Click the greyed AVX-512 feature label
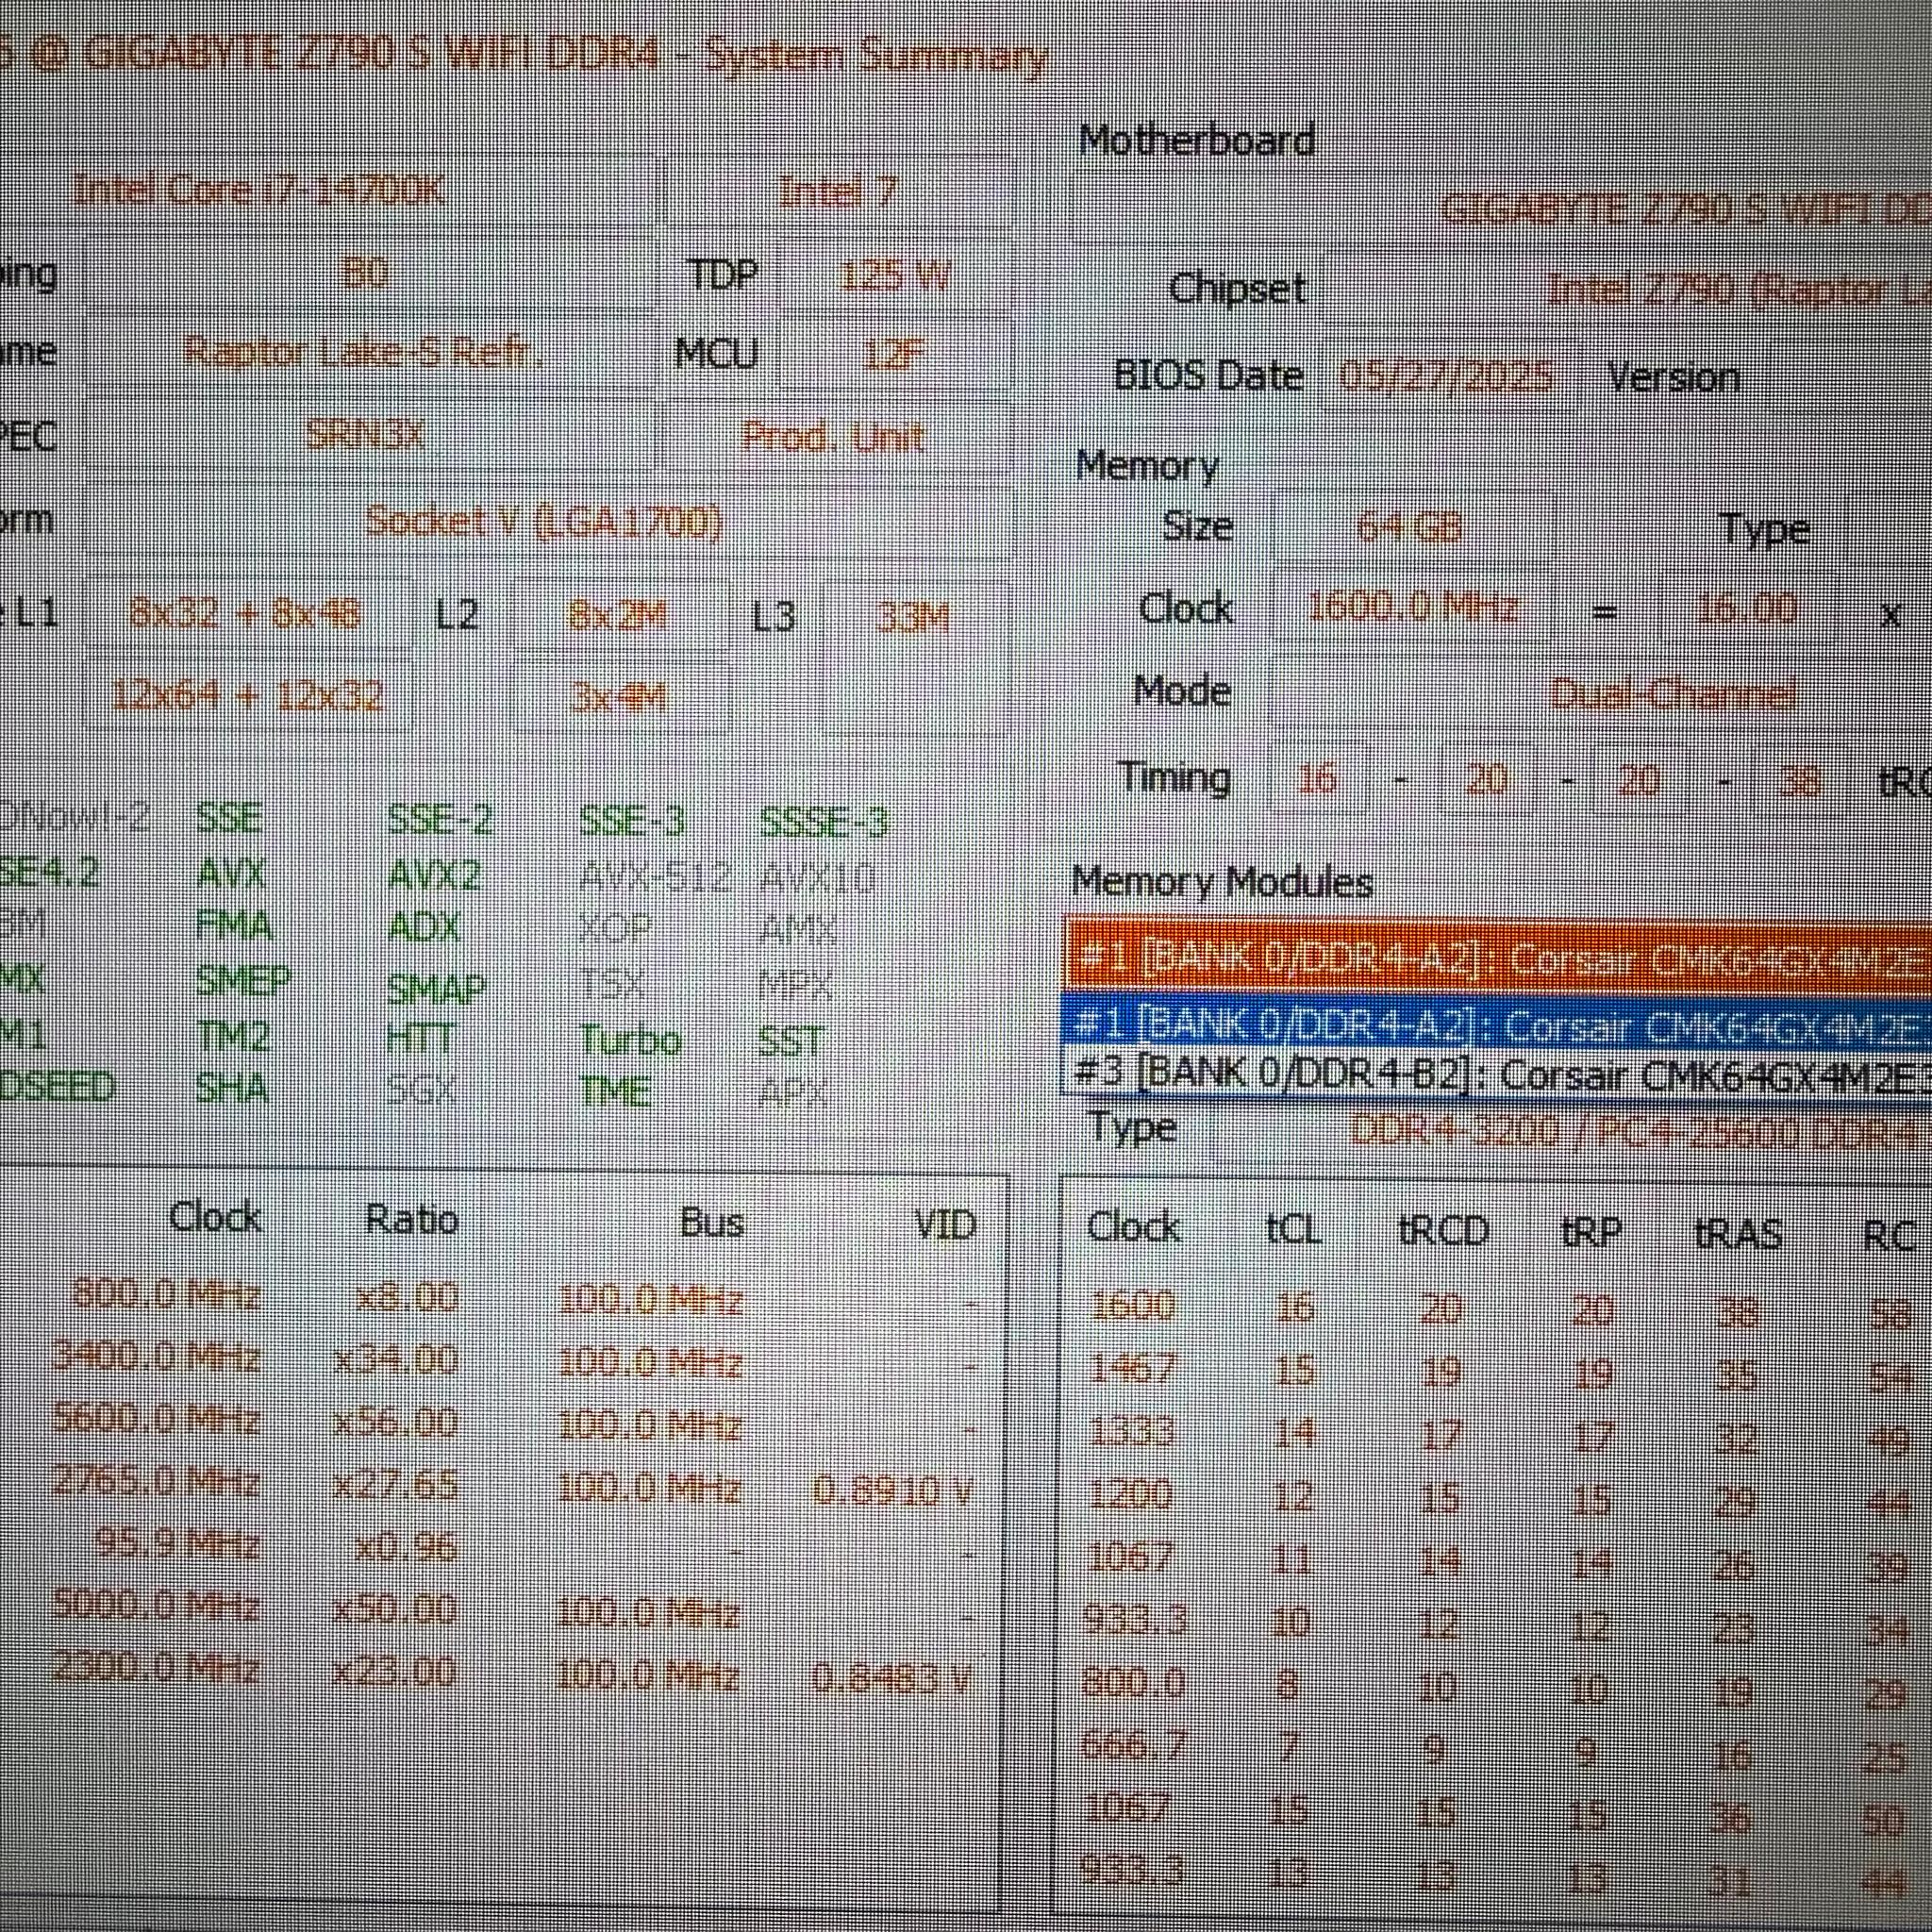The height and width of the screenshot is (1932, 1932). pyautogui.click(x=655, y=878)
